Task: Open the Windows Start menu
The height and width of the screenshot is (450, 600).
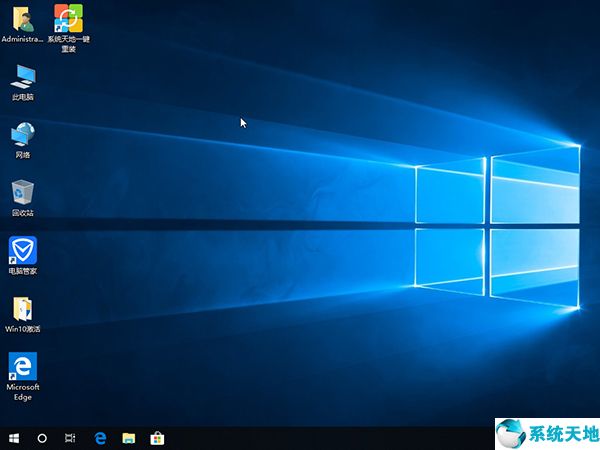Action: coord(14,438)
